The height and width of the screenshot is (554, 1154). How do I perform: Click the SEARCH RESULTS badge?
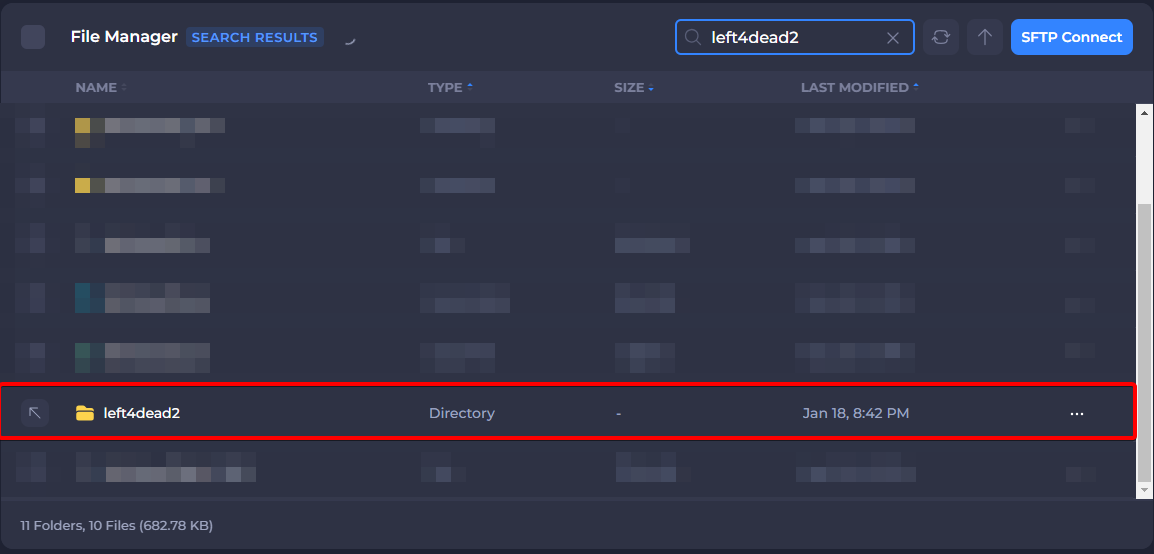(254, 38)
